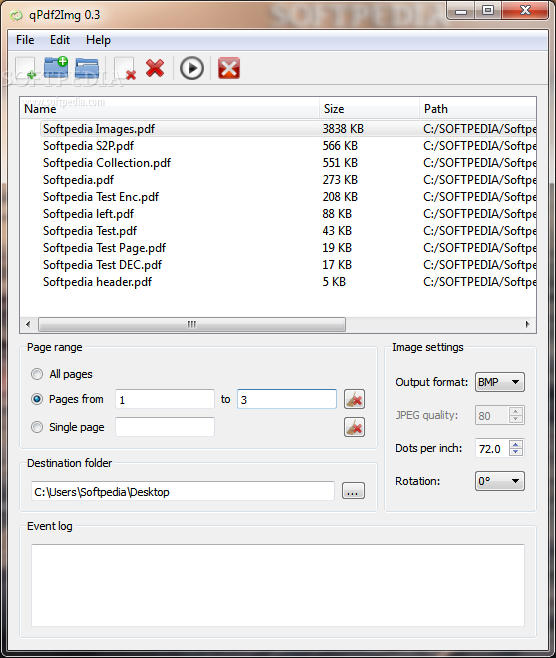Select the Single page radio button
556x658 pixels.
click(x=37, y=427)
